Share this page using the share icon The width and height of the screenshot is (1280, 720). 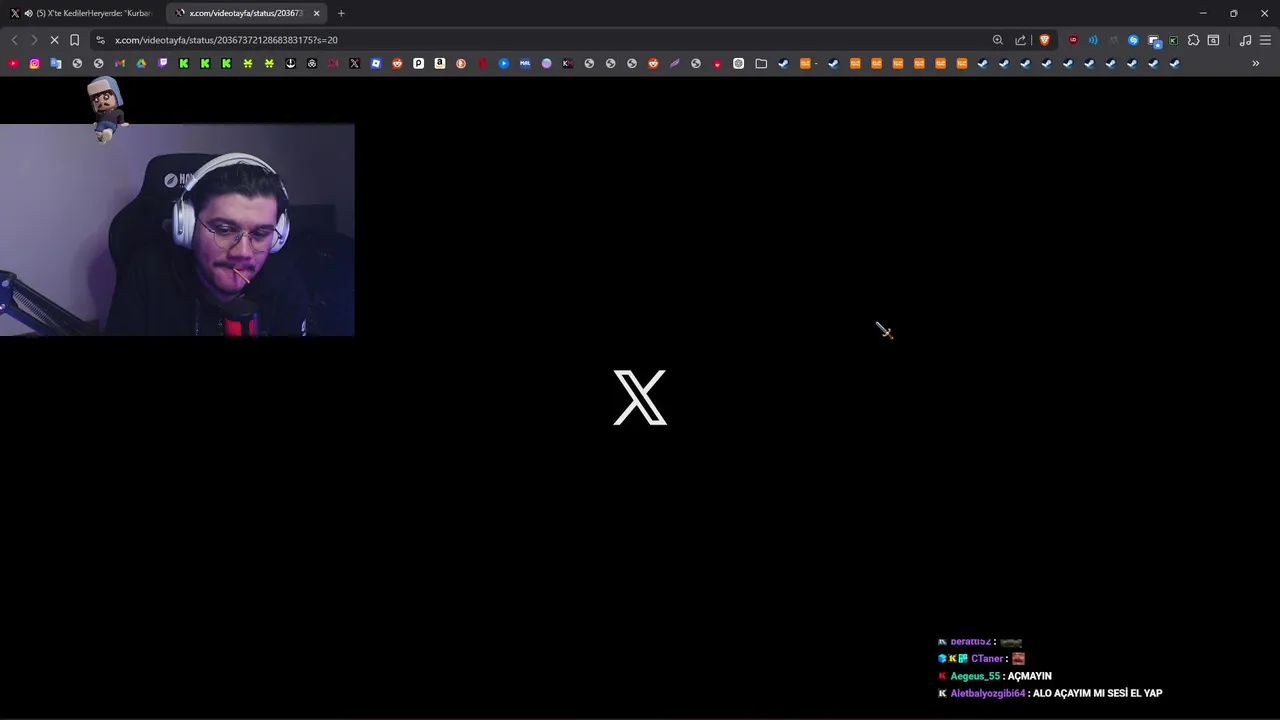pos(1020,40)
